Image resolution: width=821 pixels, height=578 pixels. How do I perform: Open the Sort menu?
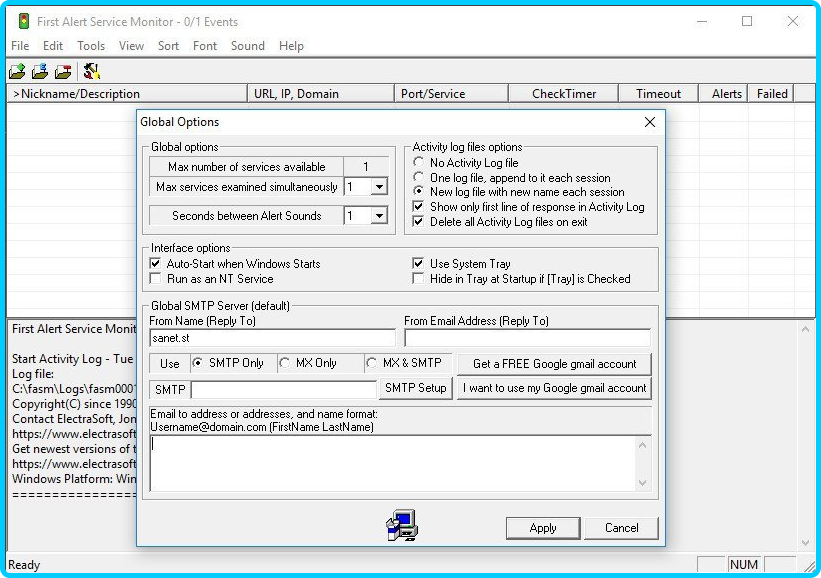click(168, 46)
